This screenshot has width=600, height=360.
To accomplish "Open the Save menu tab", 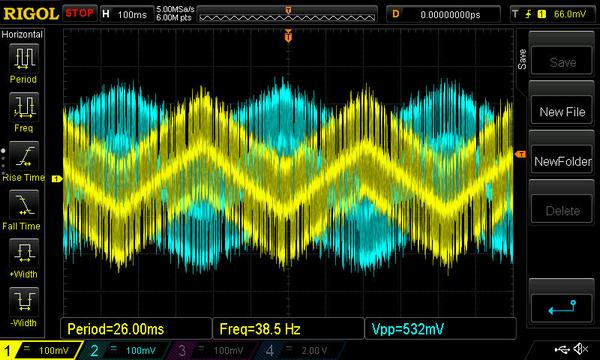I will pos(522,59).
